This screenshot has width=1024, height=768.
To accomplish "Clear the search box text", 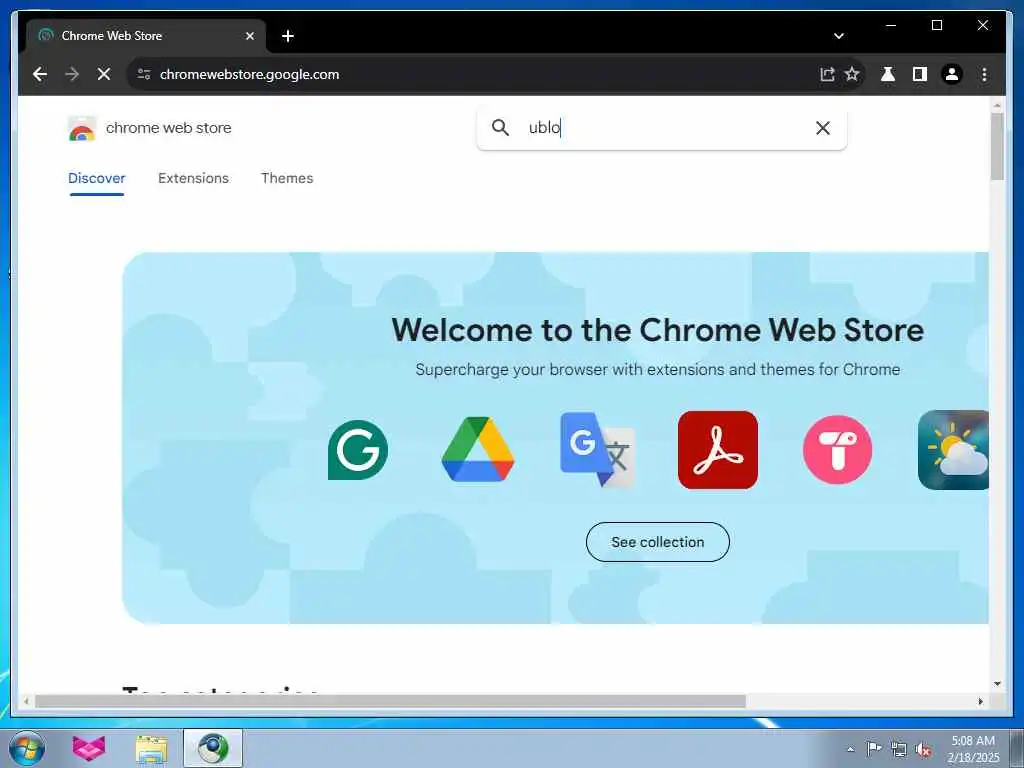I will (x=823, y=128).
